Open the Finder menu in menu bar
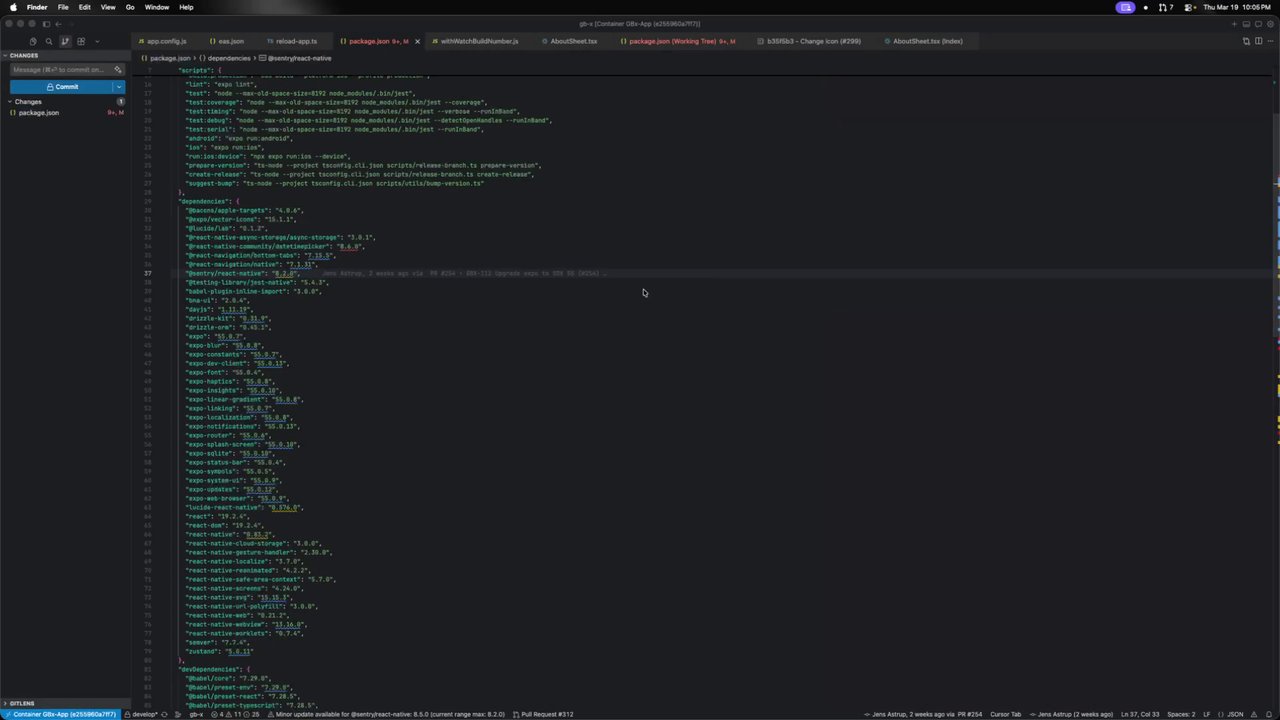This screenshot has width=1280, height=720. [x=36, y=7]
